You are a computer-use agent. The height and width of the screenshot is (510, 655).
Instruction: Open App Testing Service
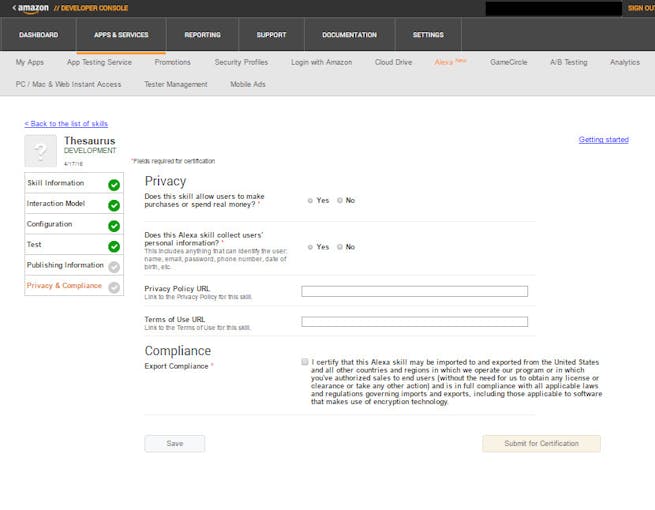[99, 62]
